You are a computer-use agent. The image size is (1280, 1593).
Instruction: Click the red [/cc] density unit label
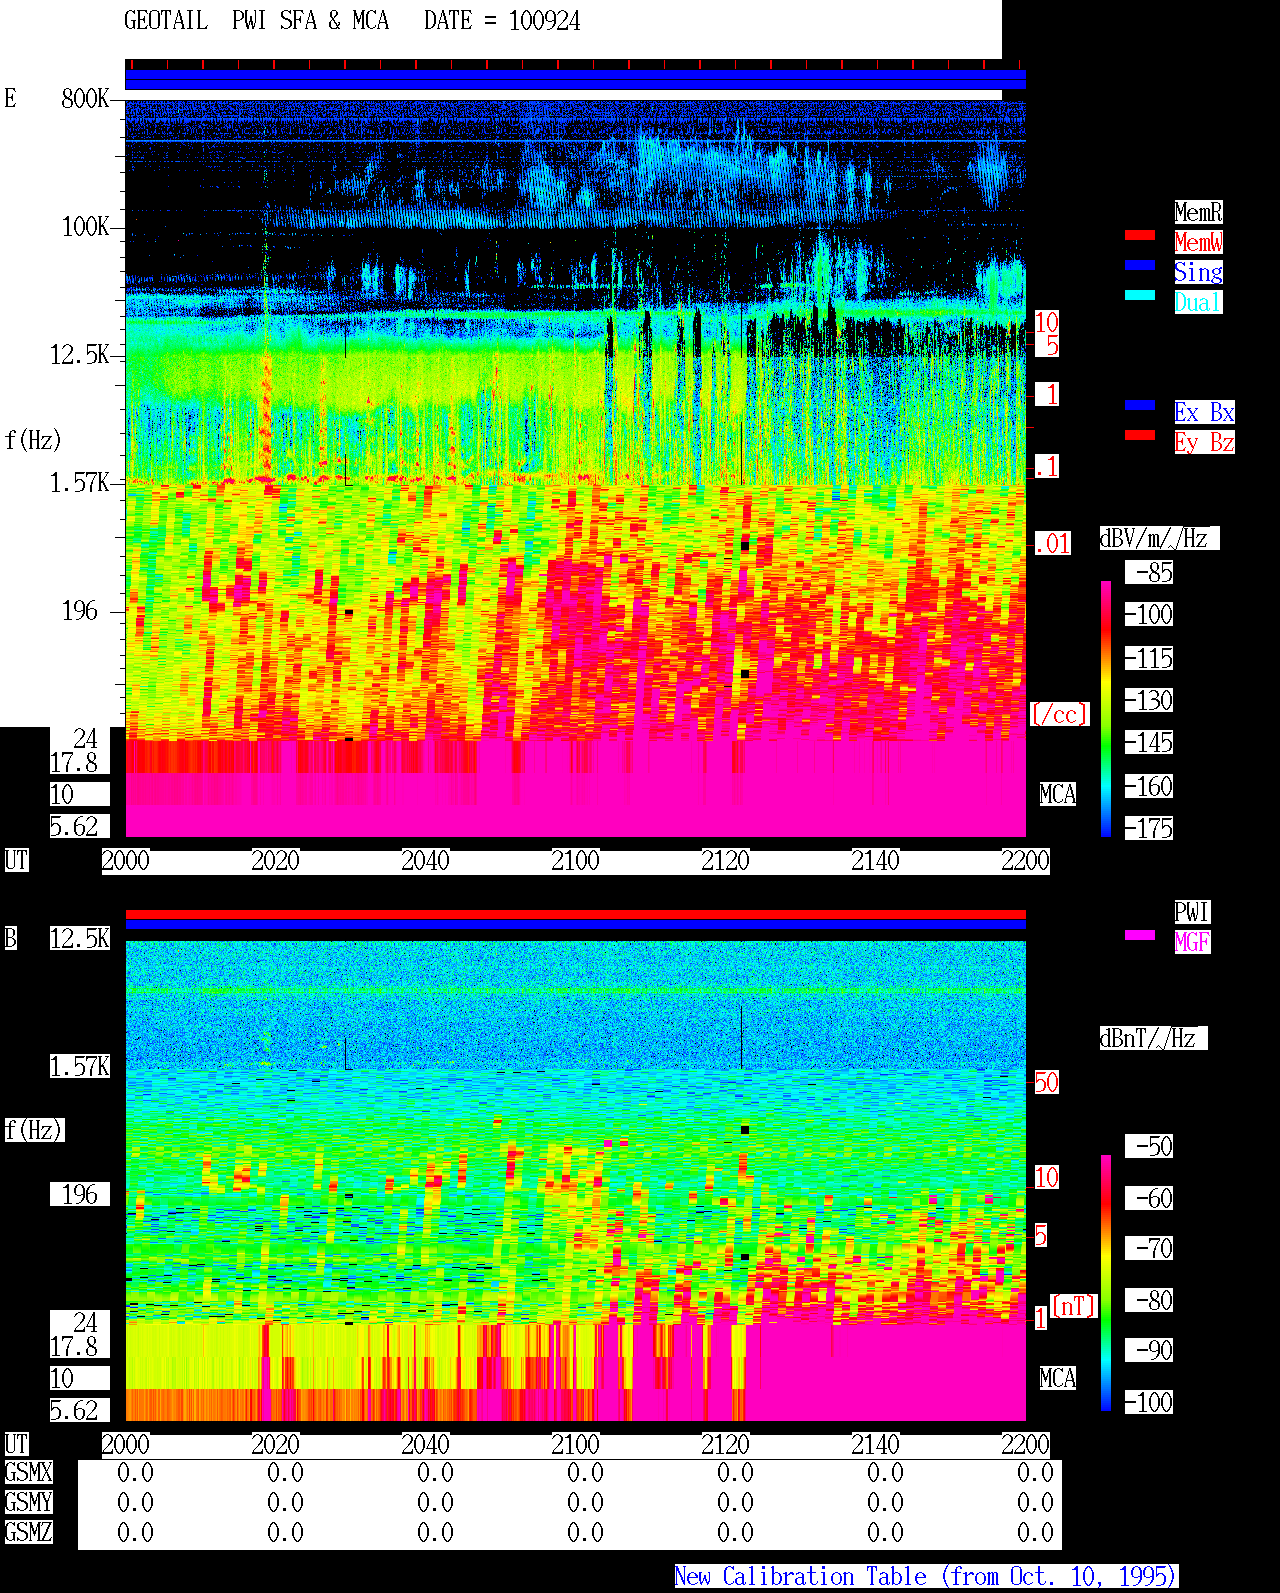pyautogui.click(x=1059, y=714)
